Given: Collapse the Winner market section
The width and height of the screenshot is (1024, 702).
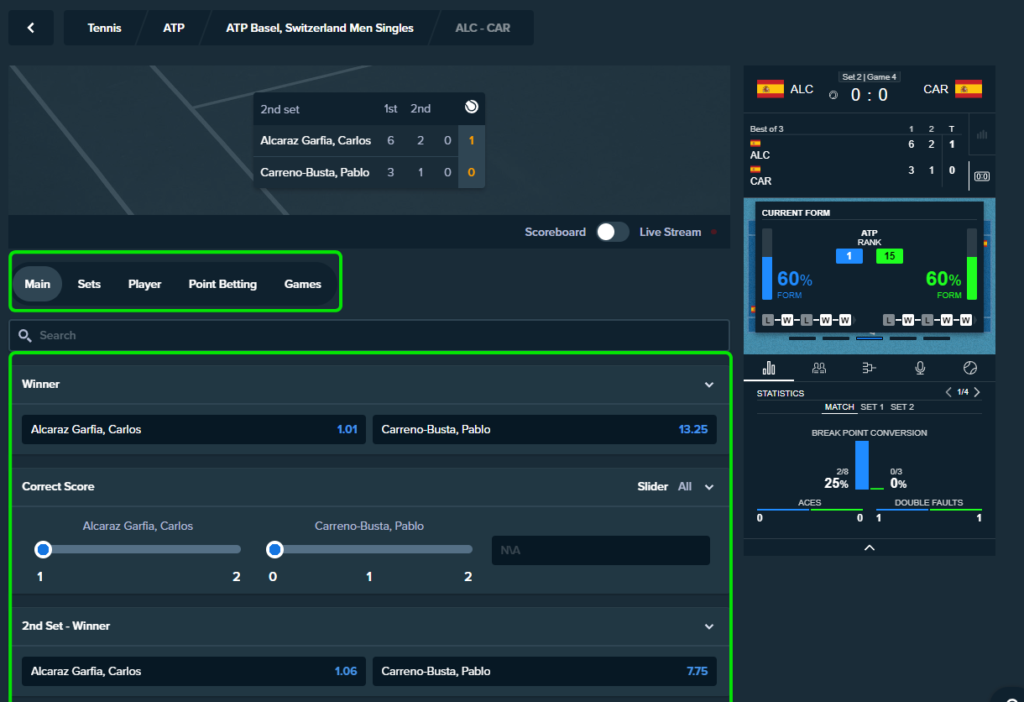Looking at the screenshot, I should click(709, 385).
